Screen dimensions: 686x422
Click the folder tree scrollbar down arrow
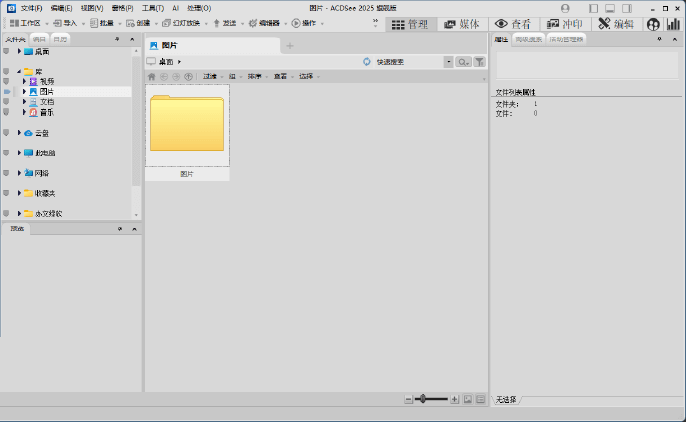136,215
